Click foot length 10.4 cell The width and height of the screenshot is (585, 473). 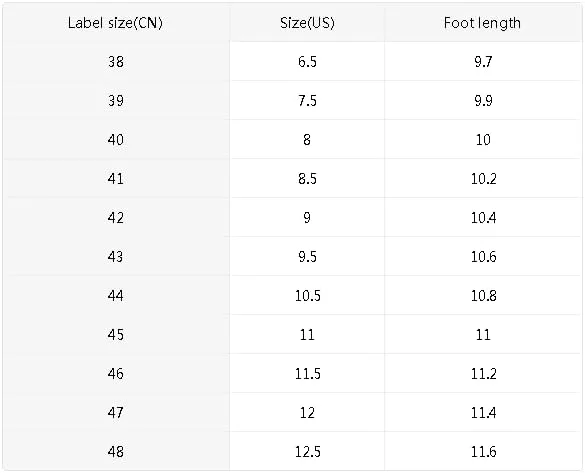pyautogui.click(x=483, y=217)
